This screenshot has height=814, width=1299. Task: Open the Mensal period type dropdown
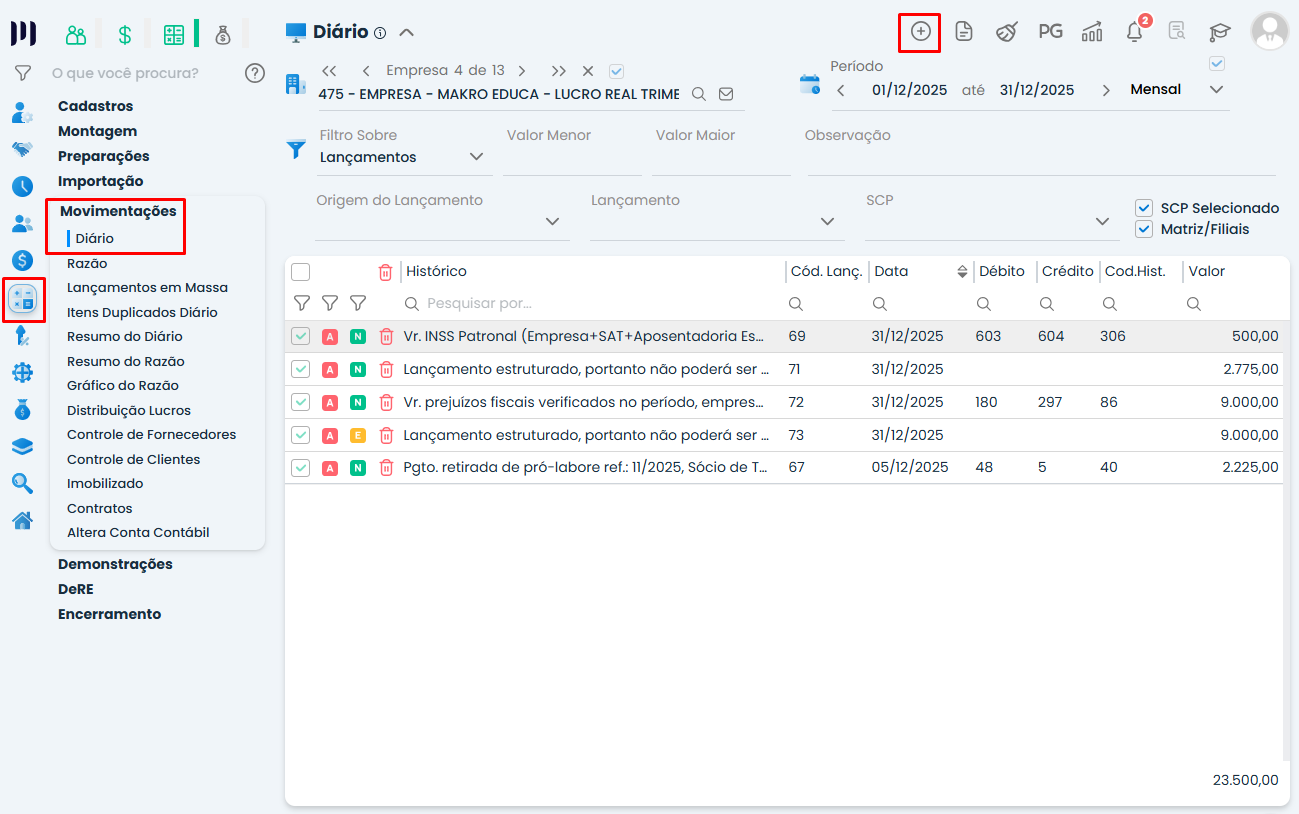(1177, 90)
